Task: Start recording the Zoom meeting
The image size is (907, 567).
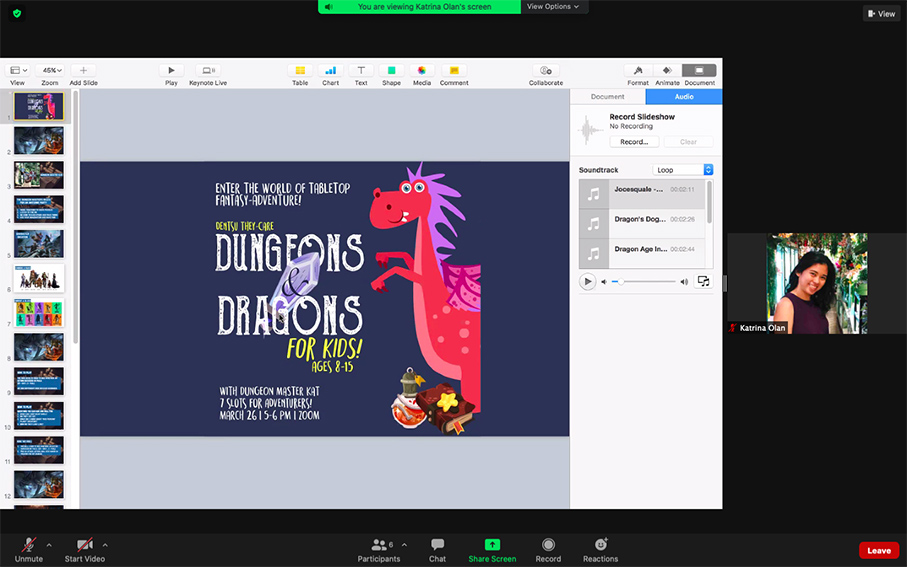Action: [548, 550]
